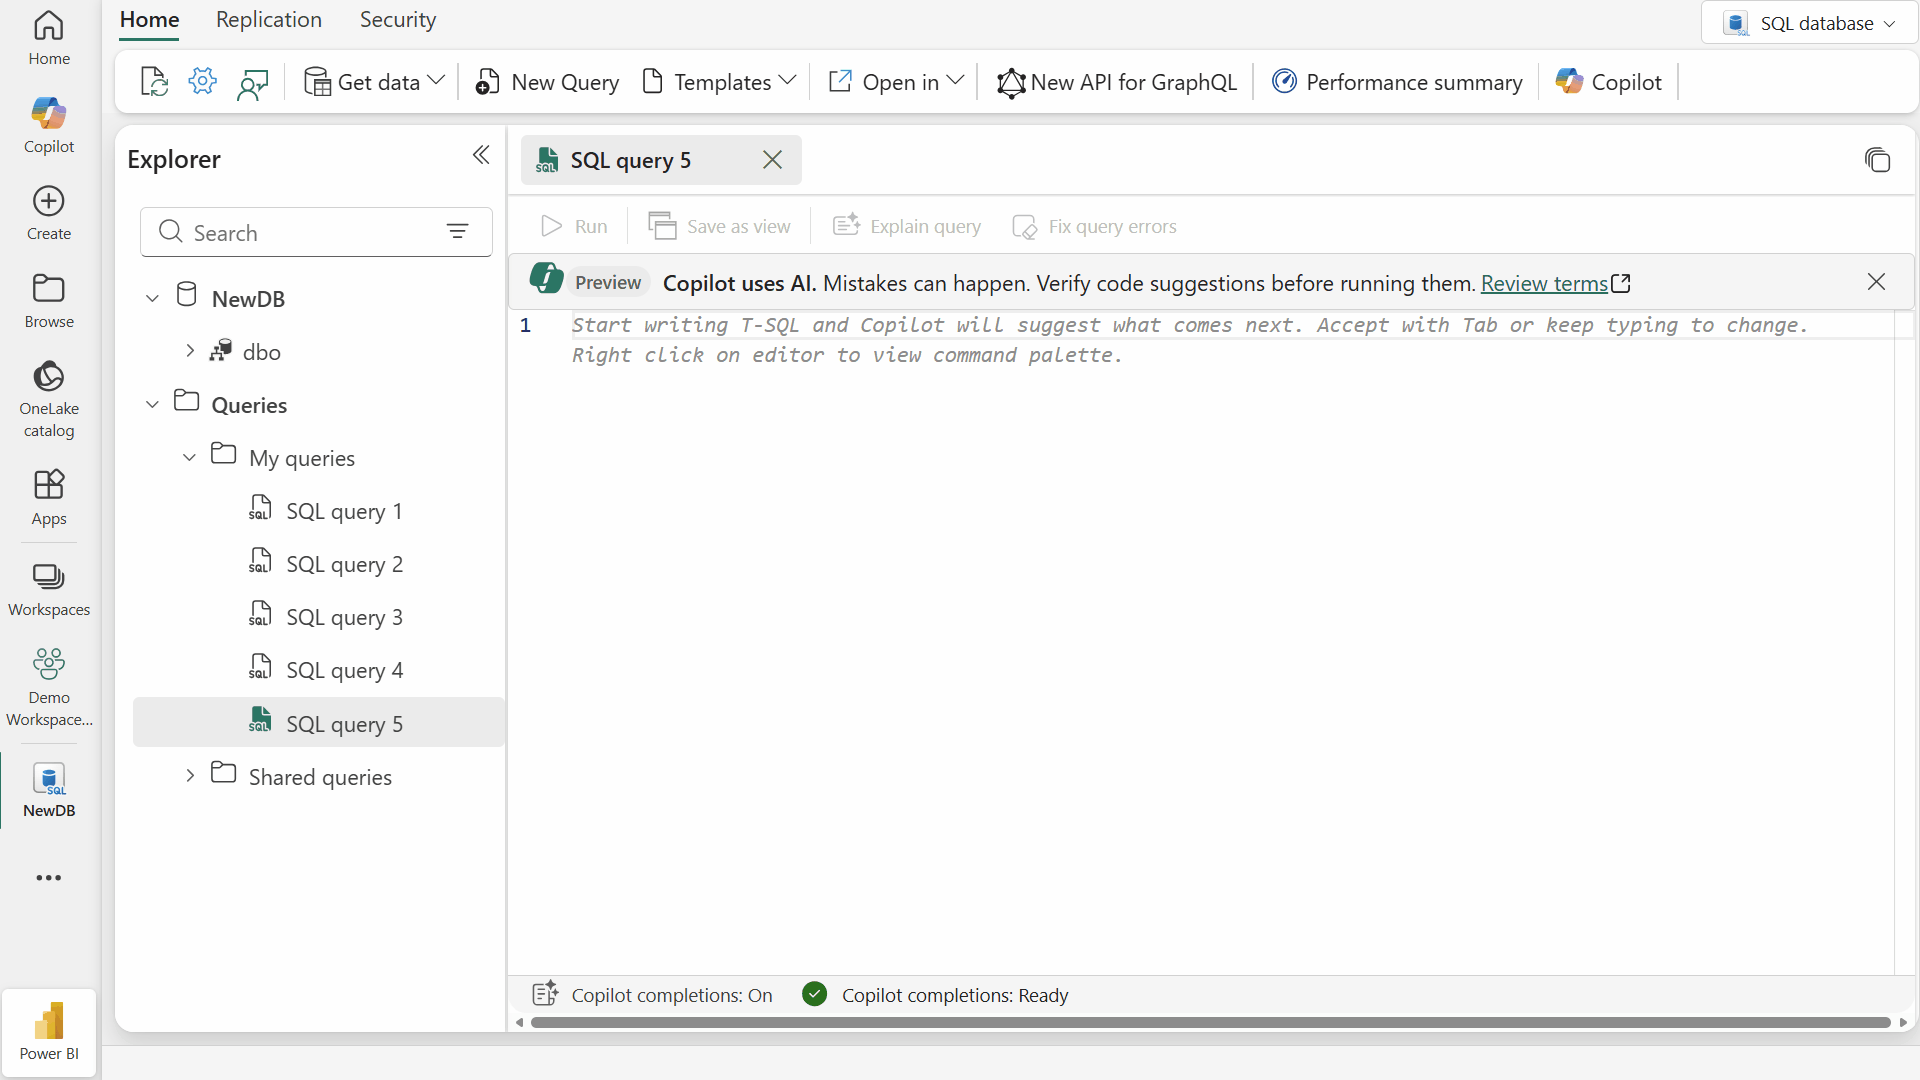Open the OneLake catalog
This screenshot has width=1920, height=1080.
pyautogui.click(x=48, y=397)
